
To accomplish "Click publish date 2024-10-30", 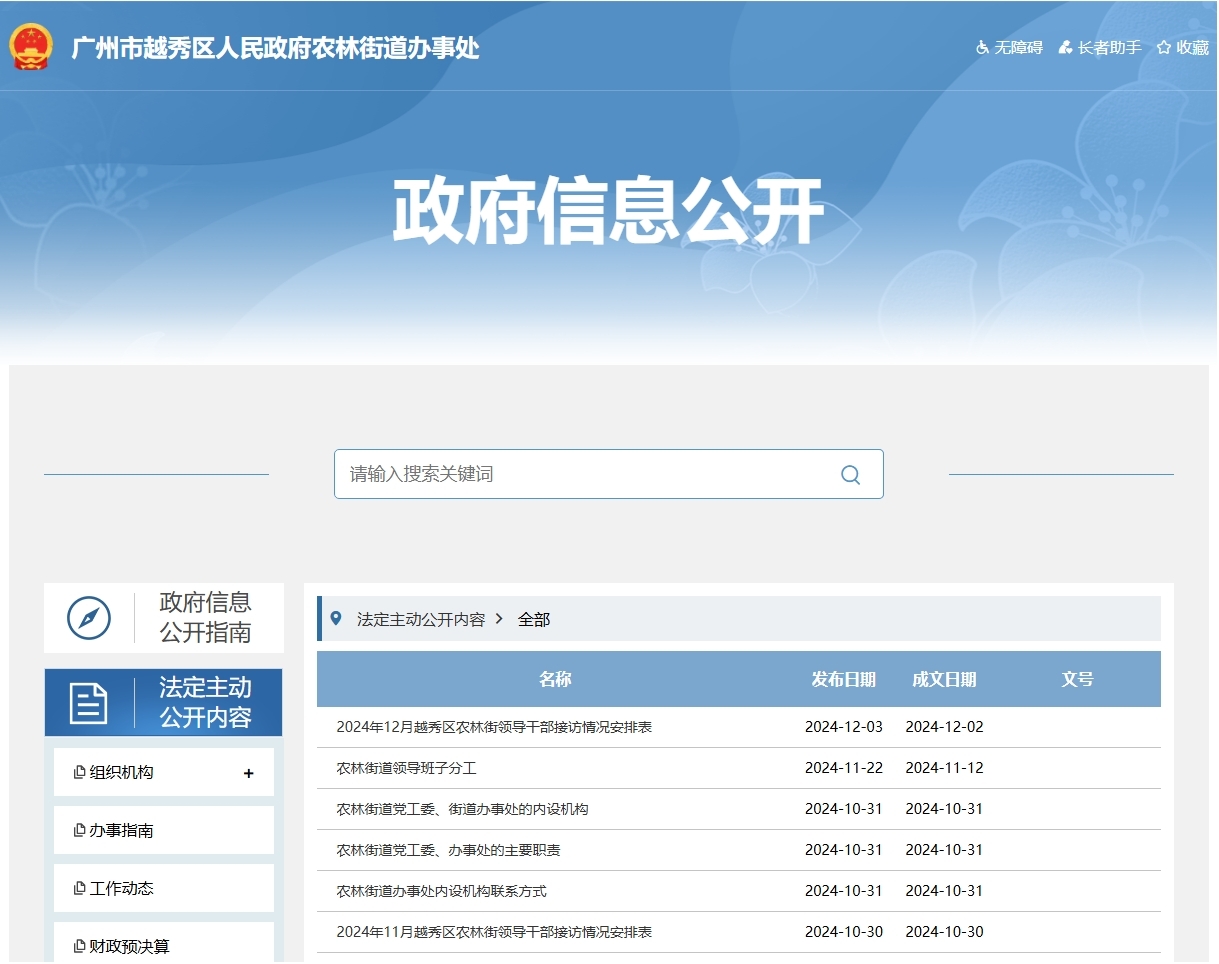I will (844, 932).
